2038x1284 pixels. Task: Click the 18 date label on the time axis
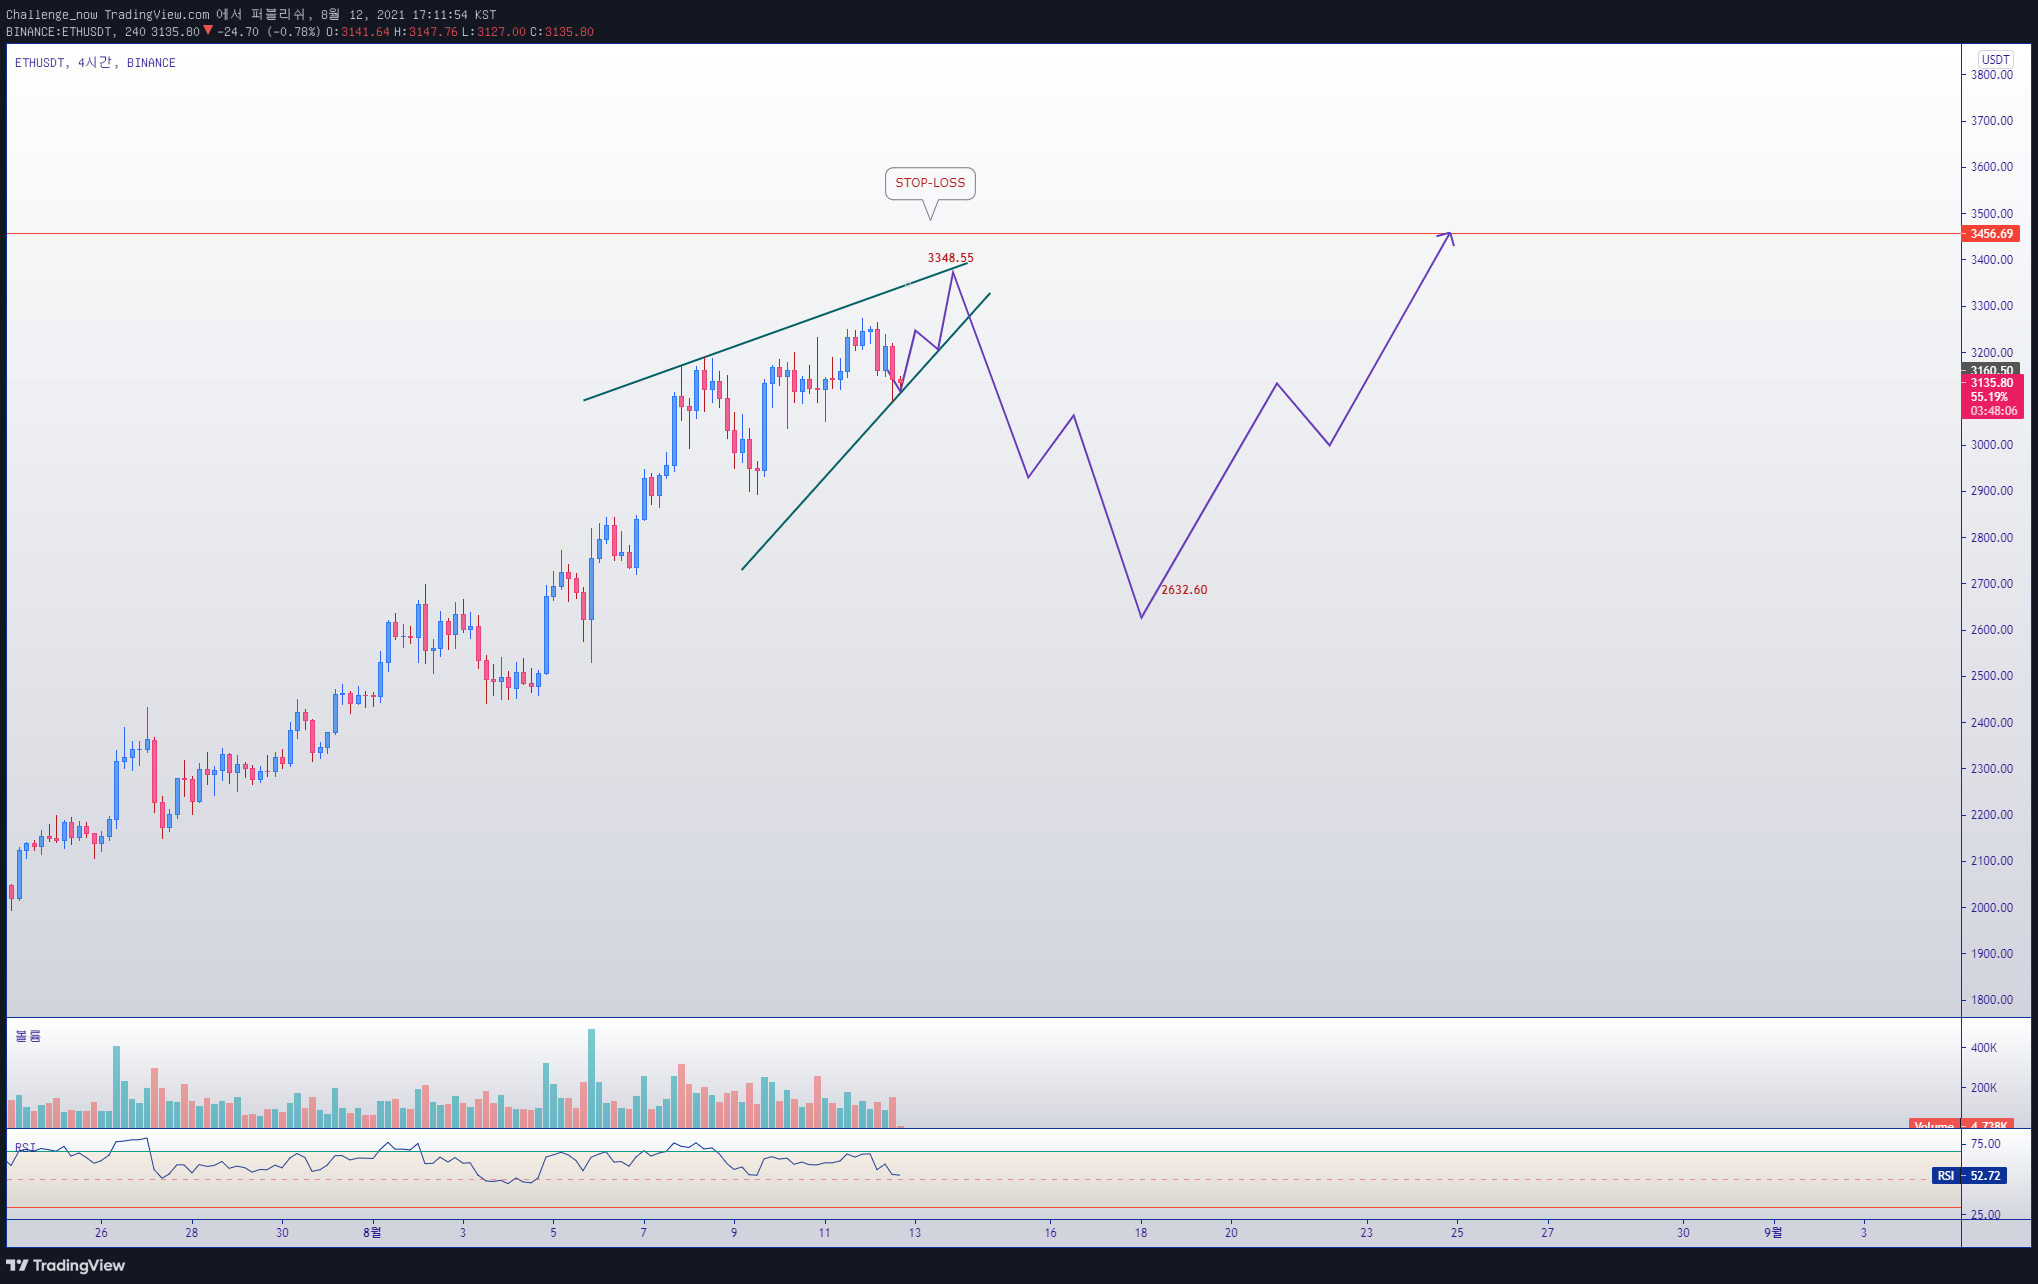coord(1141,1233)
